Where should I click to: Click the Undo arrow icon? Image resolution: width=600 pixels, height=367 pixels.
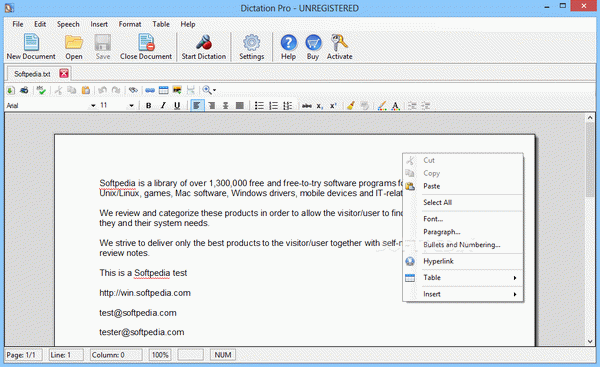102,90
